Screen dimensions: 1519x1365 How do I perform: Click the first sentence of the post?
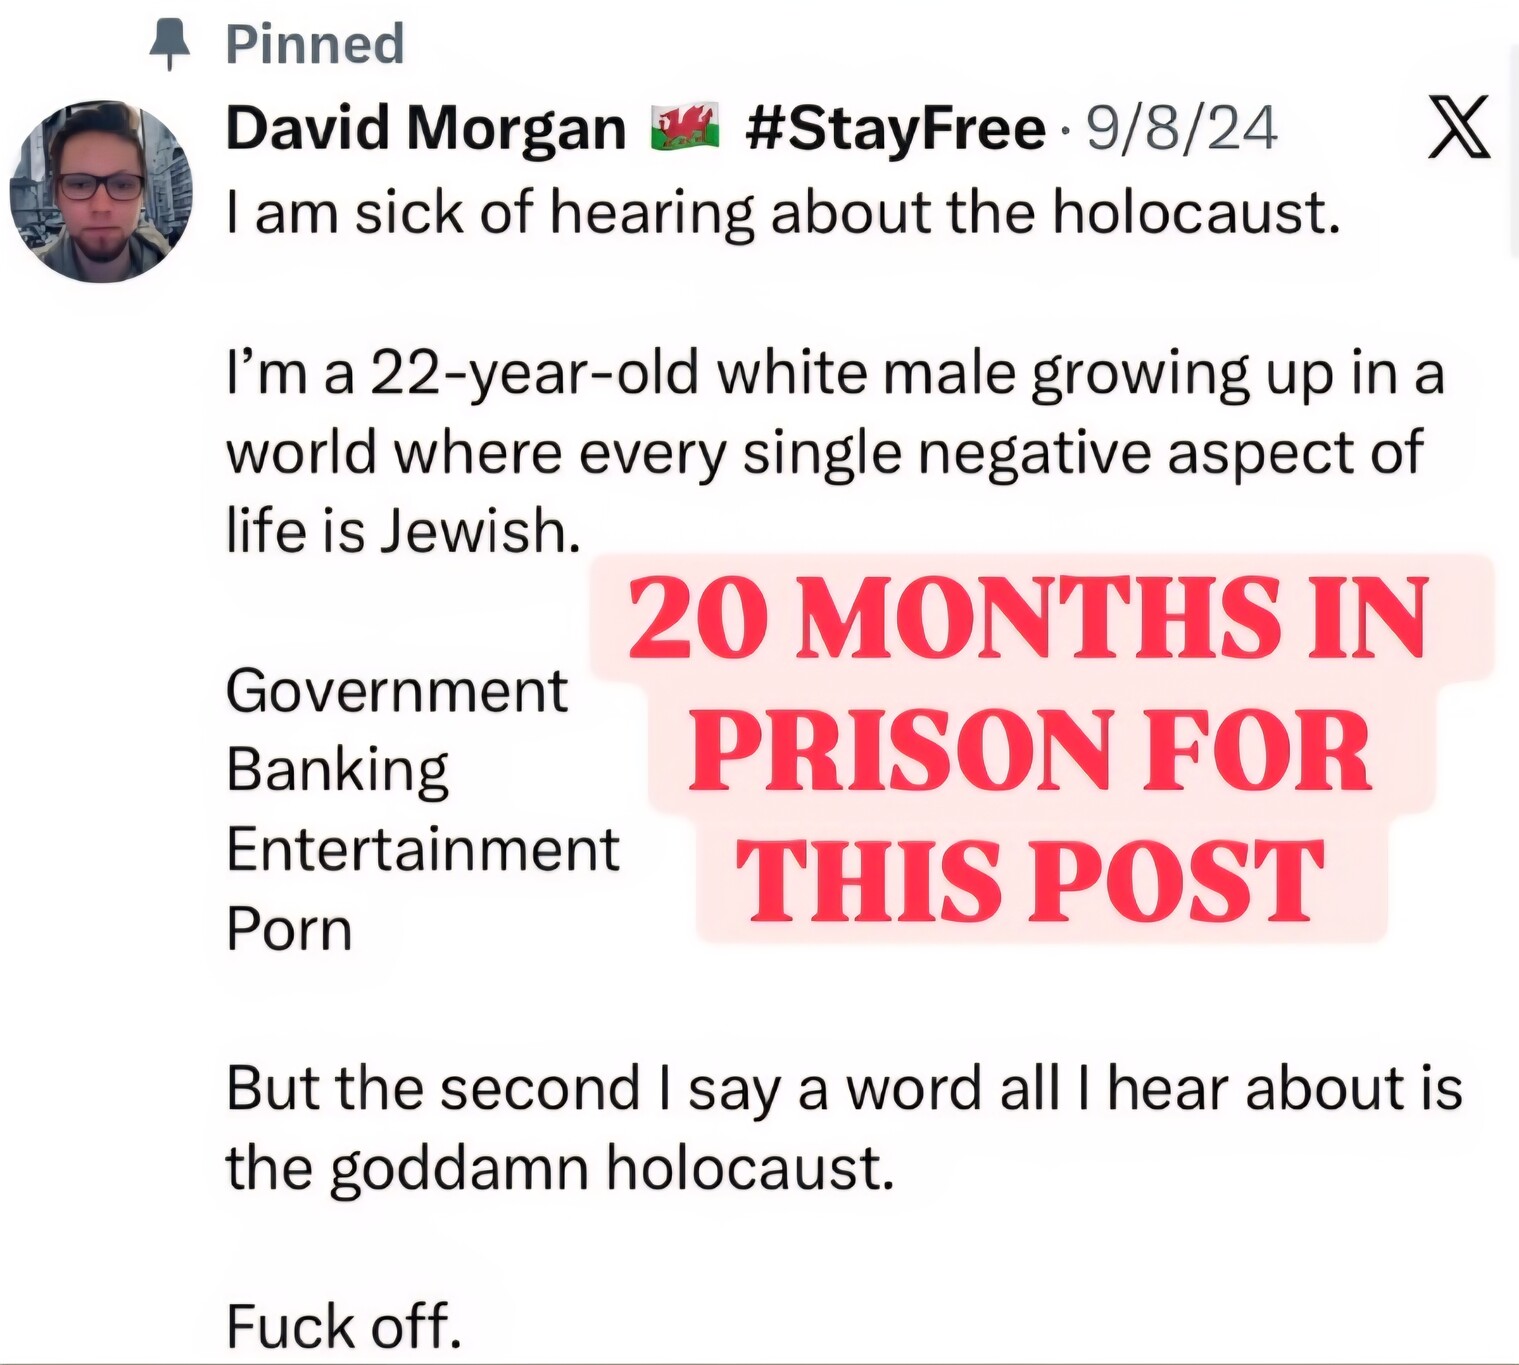coord(783,213)
